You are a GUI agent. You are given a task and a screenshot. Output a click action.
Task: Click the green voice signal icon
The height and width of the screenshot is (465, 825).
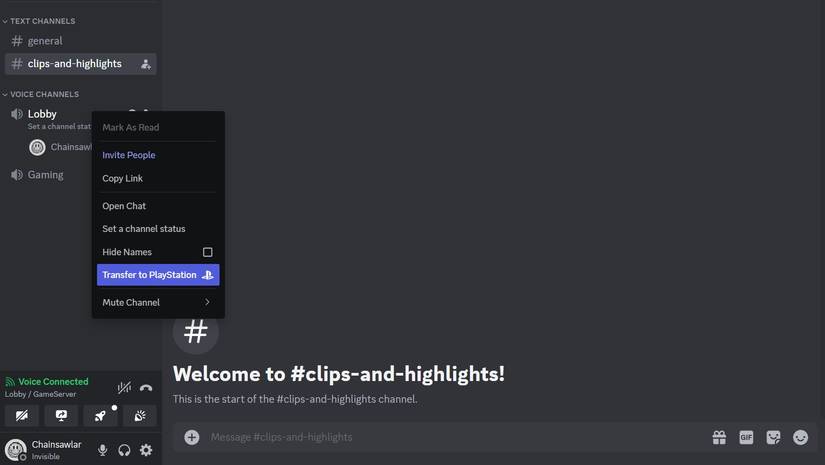point(10,382)
